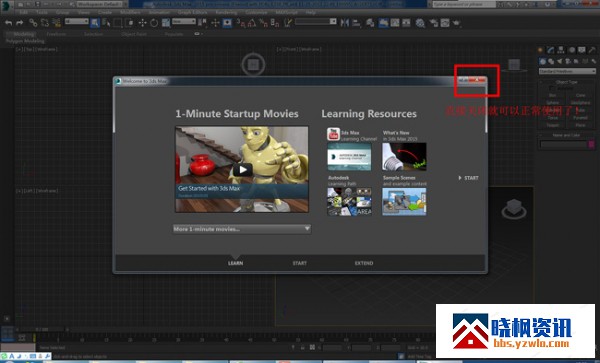Select the Select and Link tool

coord(33,23)
